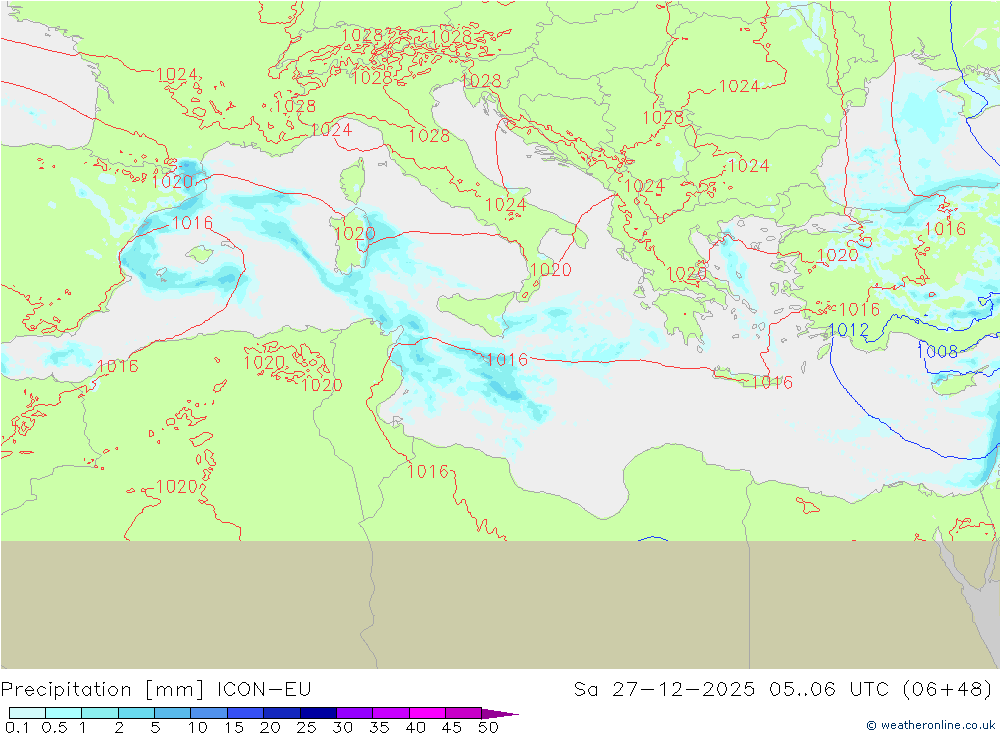Screen dimensions: 1000x733
Task: Click the '40' legend value
Action: coord(415,727)
